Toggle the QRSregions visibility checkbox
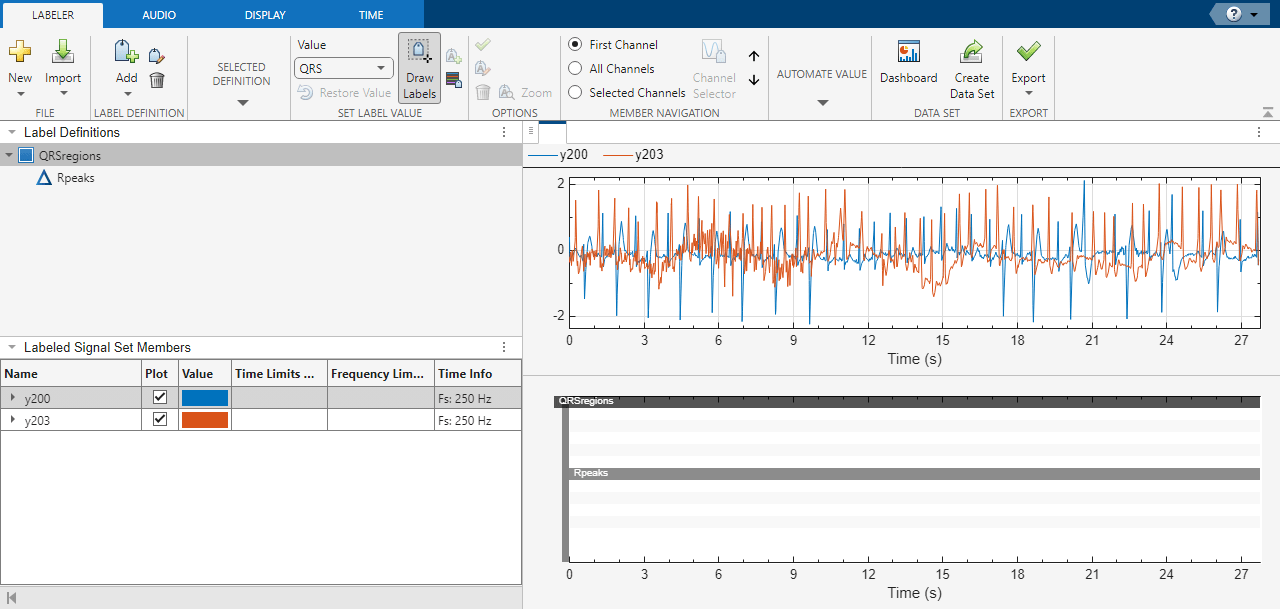Screen dimensions: 1280x609 (x=25, y=155)
